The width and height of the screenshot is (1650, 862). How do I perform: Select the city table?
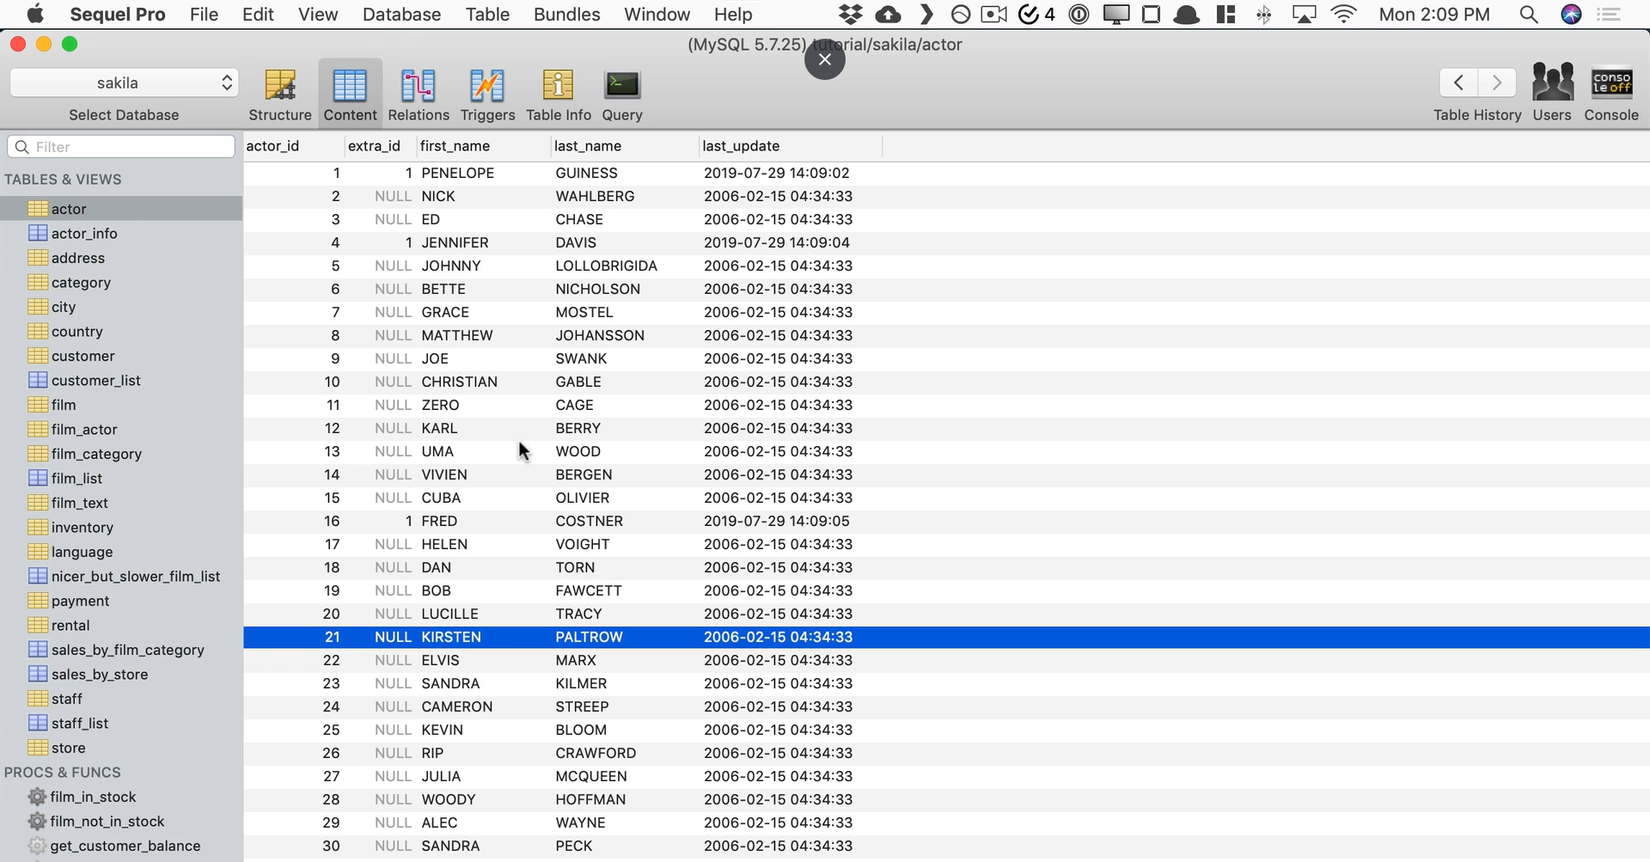pos(121,307)
